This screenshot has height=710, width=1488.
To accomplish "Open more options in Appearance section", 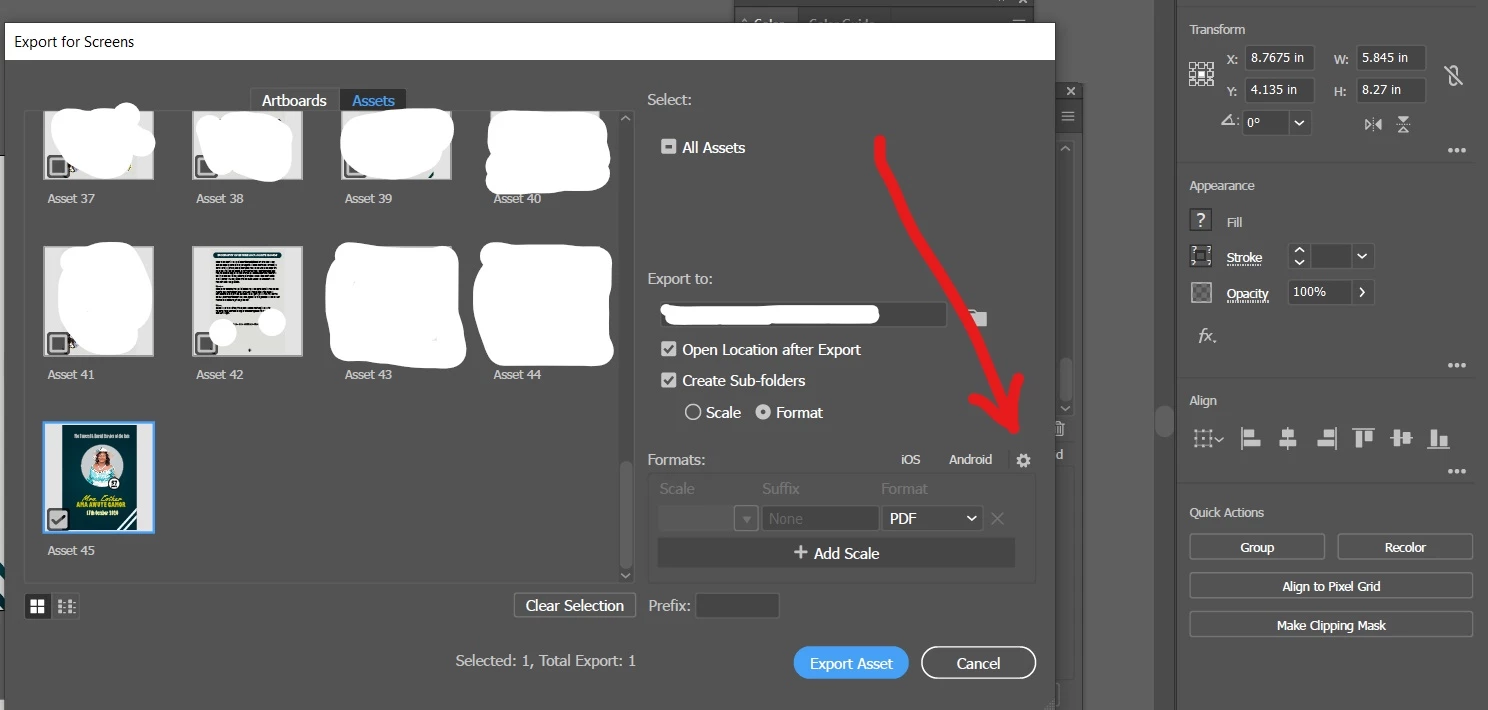I will click(1457, 366).
